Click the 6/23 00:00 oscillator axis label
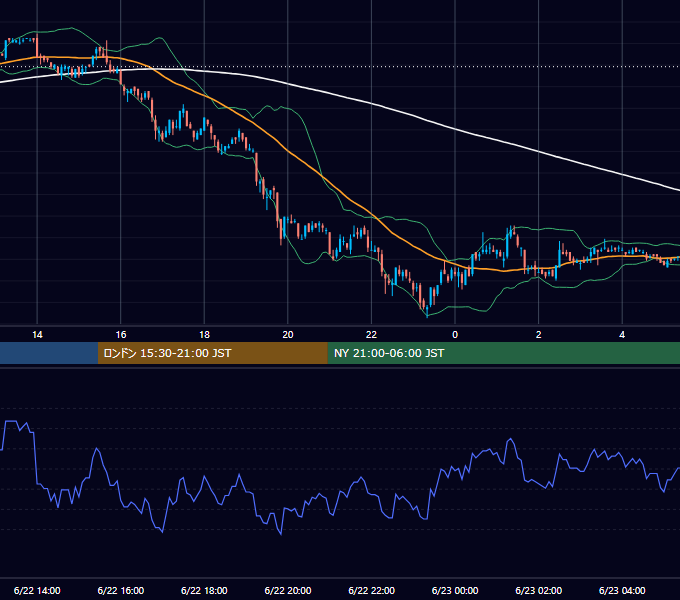This screenshot has width=680, height=600. [x=455, y=590]
